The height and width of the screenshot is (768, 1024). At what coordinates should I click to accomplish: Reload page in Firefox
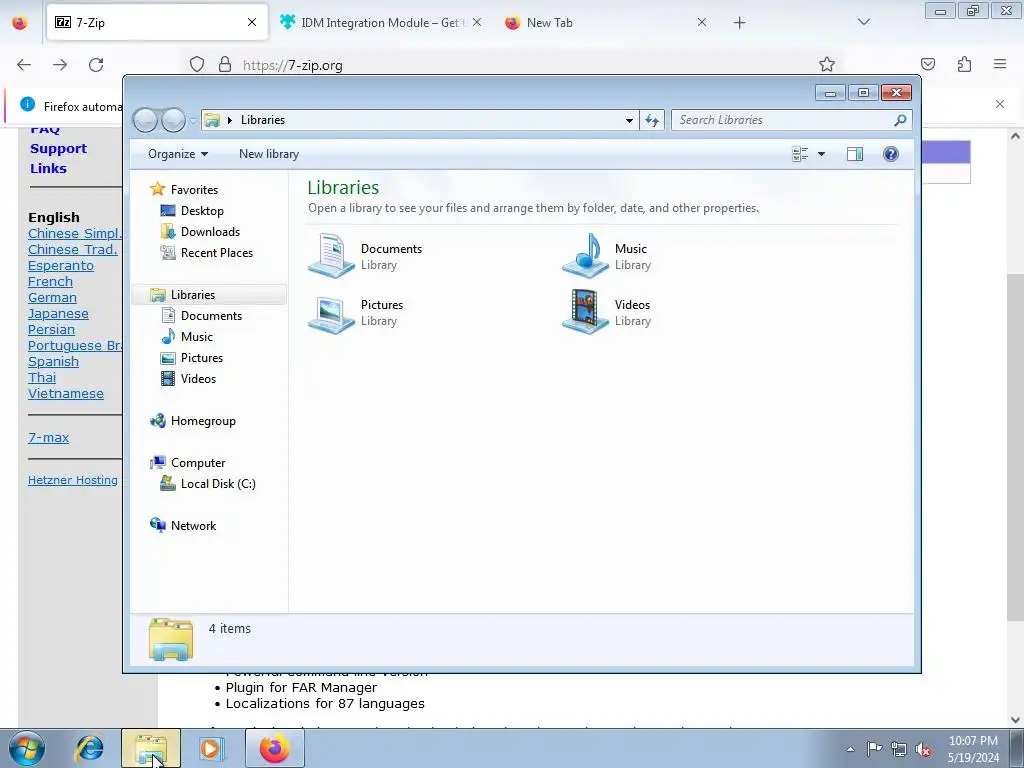point(96,64)
